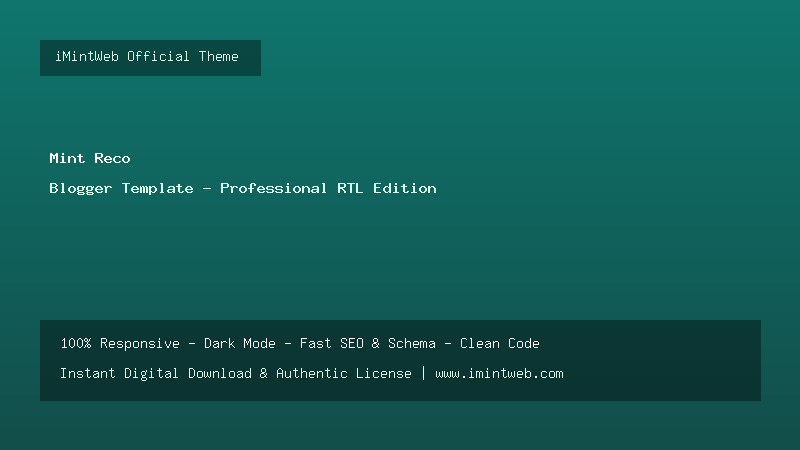
Task: Click the word Official in badge
Action: click(x=158, y=56)
